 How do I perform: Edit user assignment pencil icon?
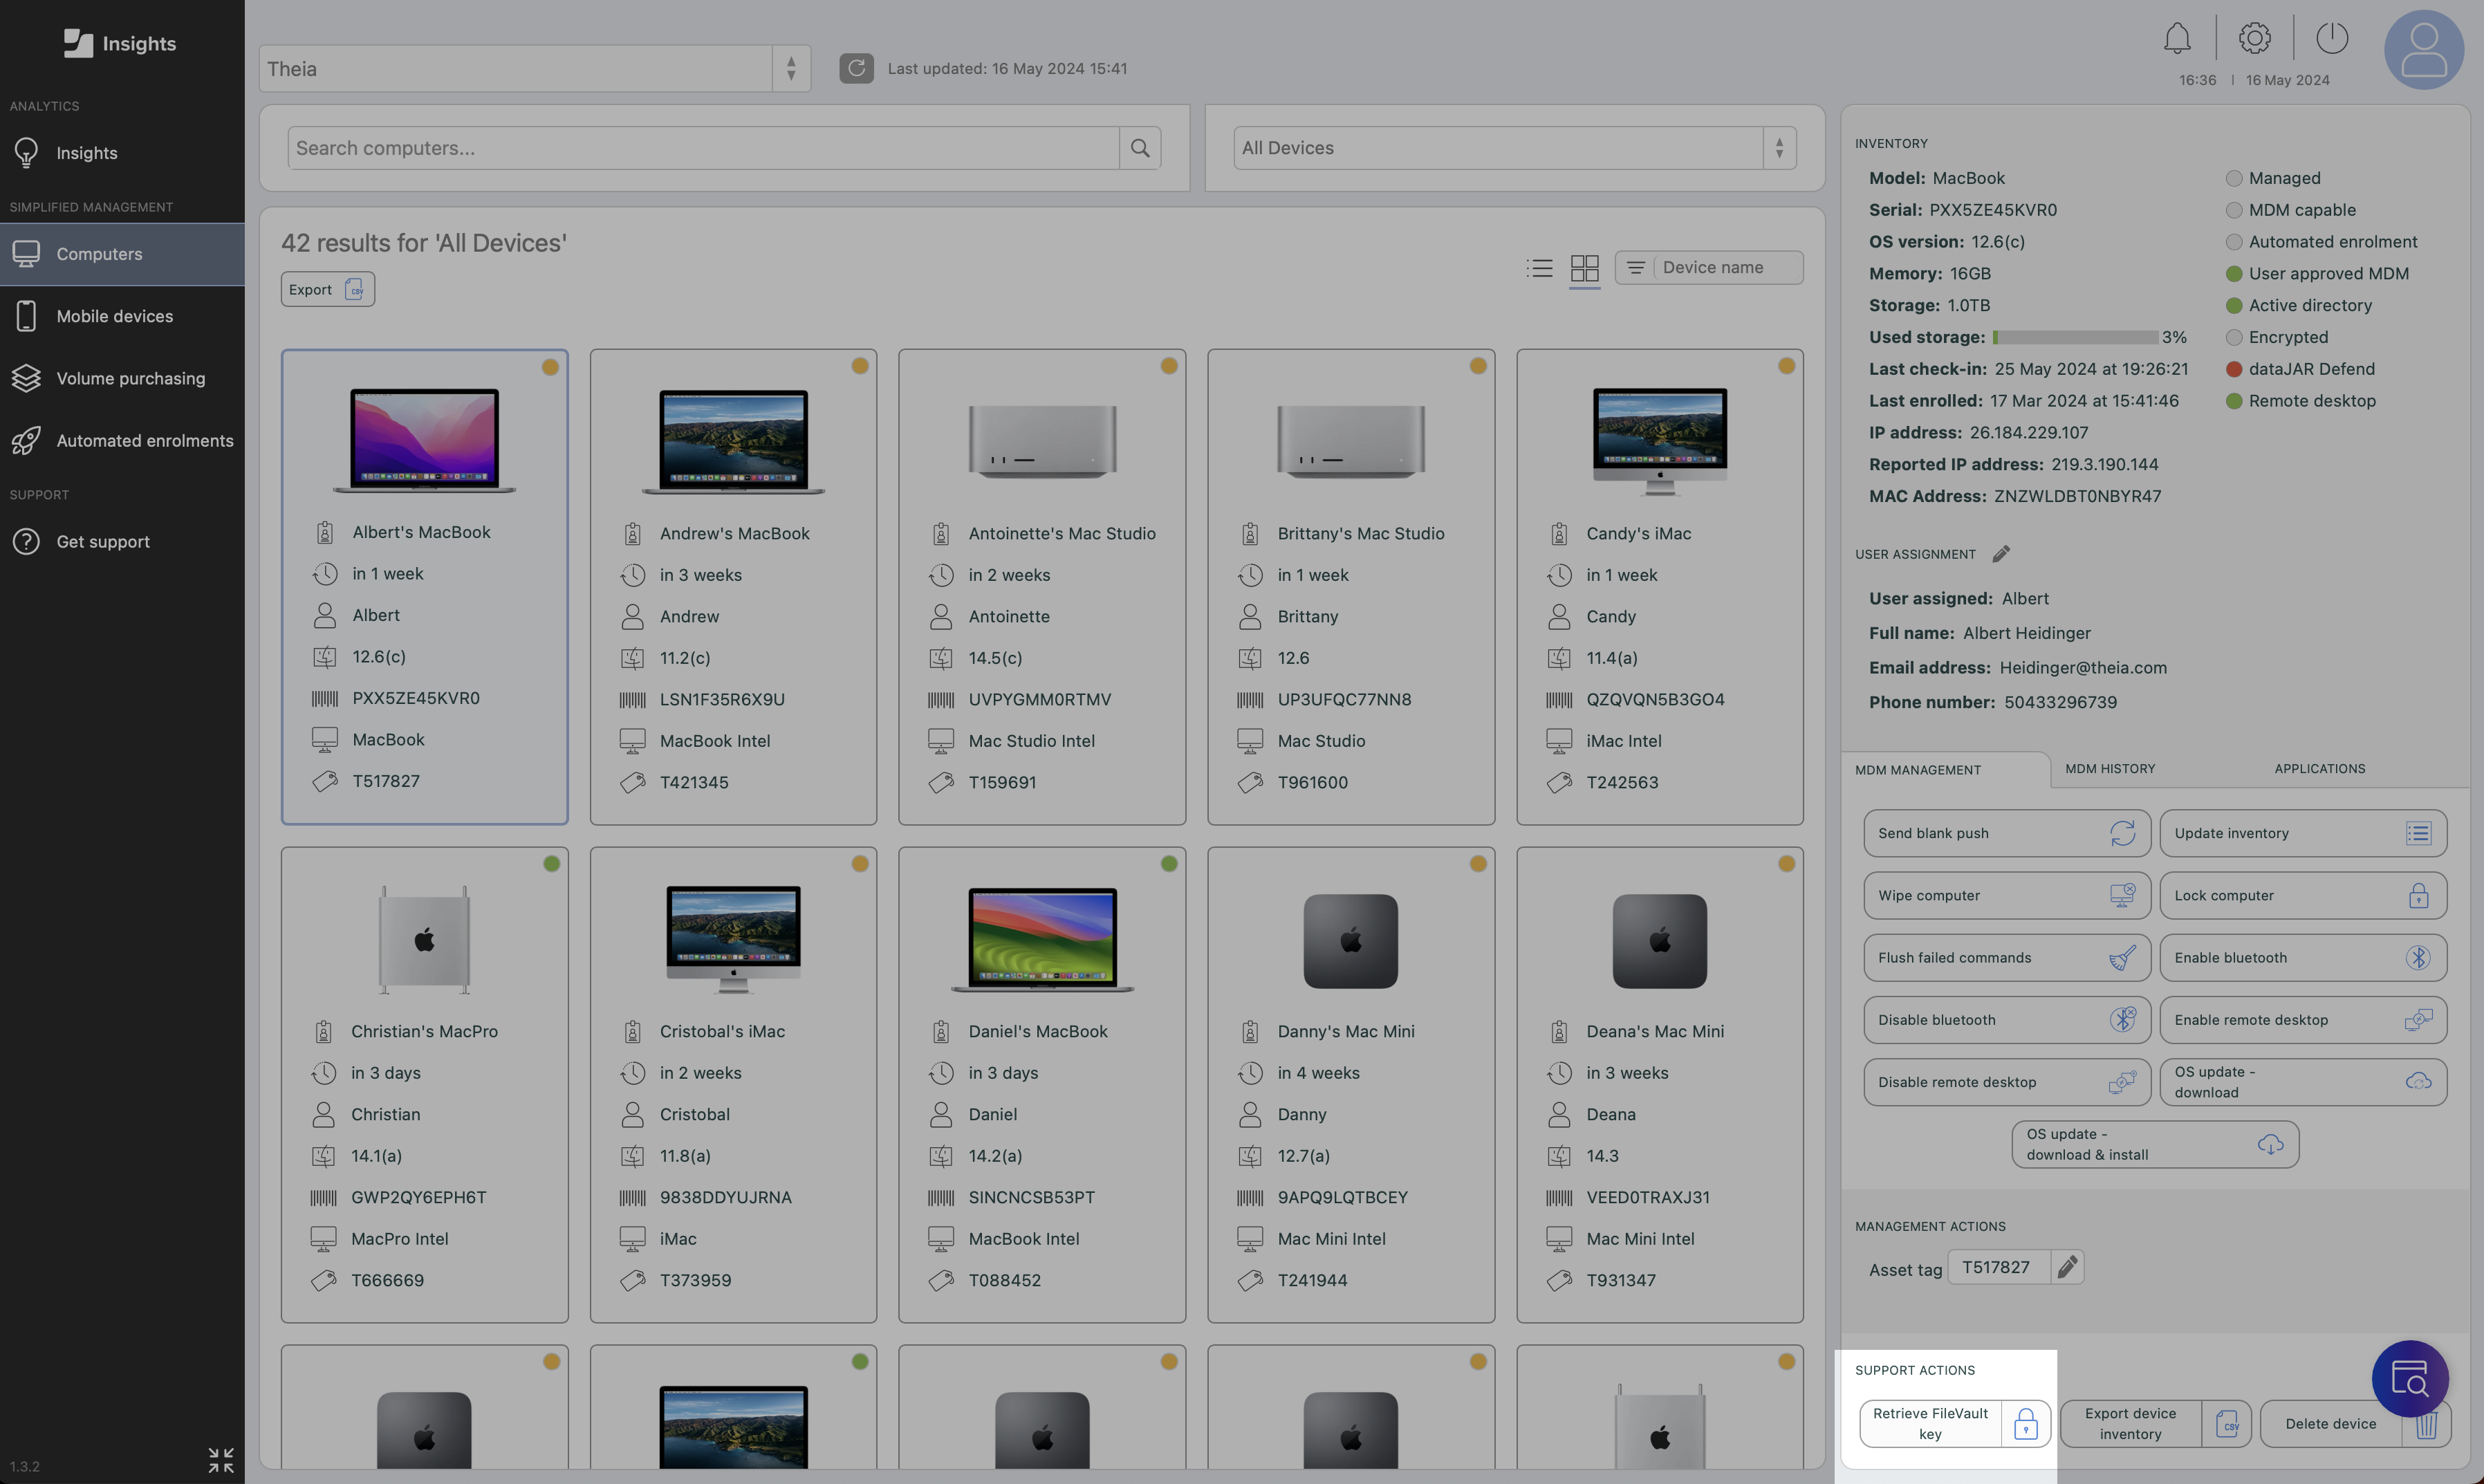[x=2001, y=554]
